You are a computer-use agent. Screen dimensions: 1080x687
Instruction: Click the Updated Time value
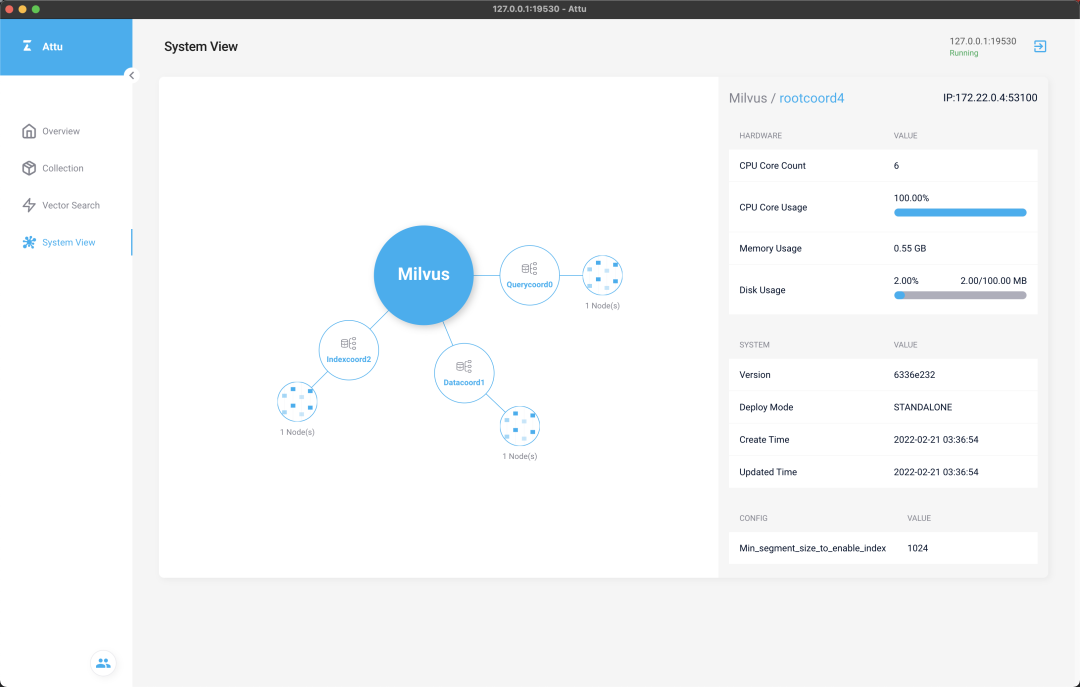pyautogui.click(x=936, y=472)
